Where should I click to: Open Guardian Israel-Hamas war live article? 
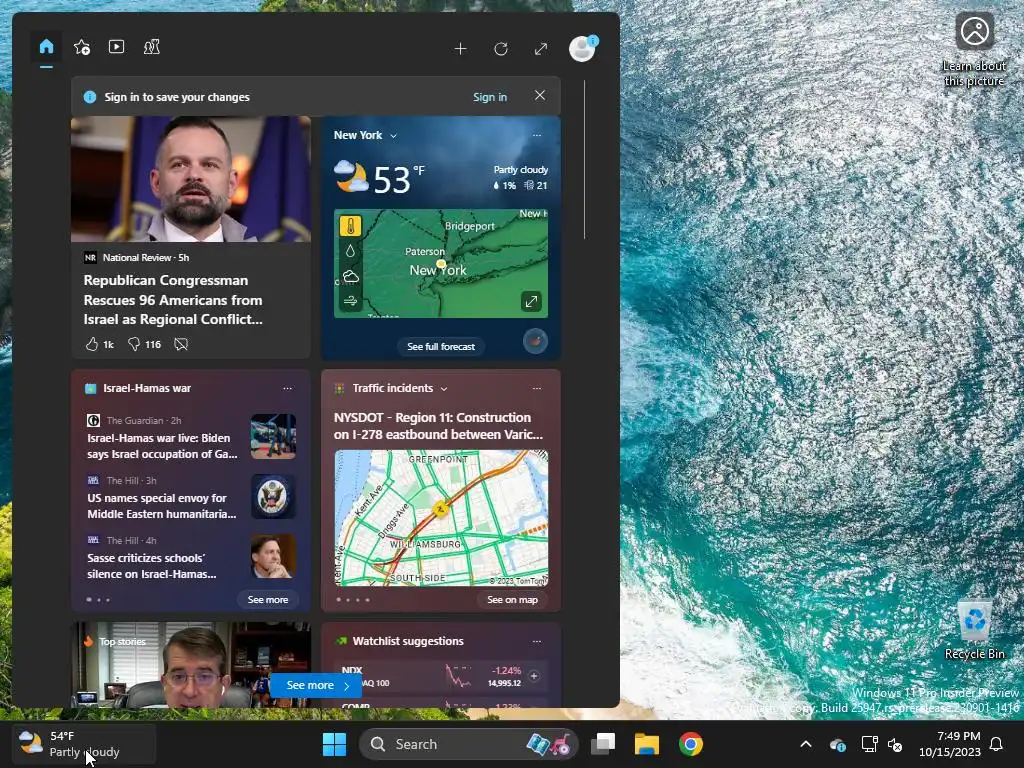[x=163, y=446]
